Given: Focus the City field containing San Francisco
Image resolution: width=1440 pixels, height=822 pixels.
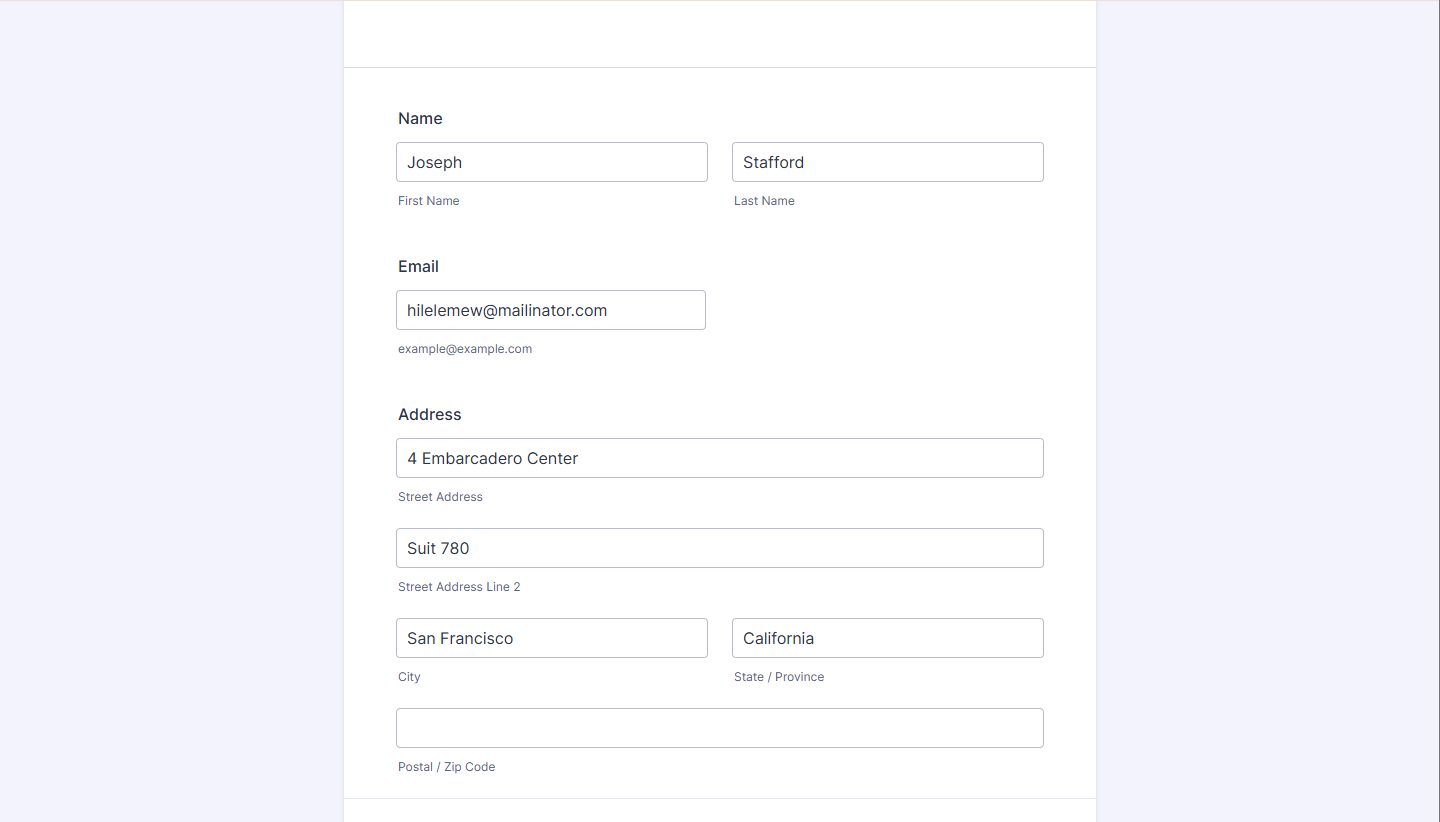Looking at the screenshot, I should click(x=551, y=638).
